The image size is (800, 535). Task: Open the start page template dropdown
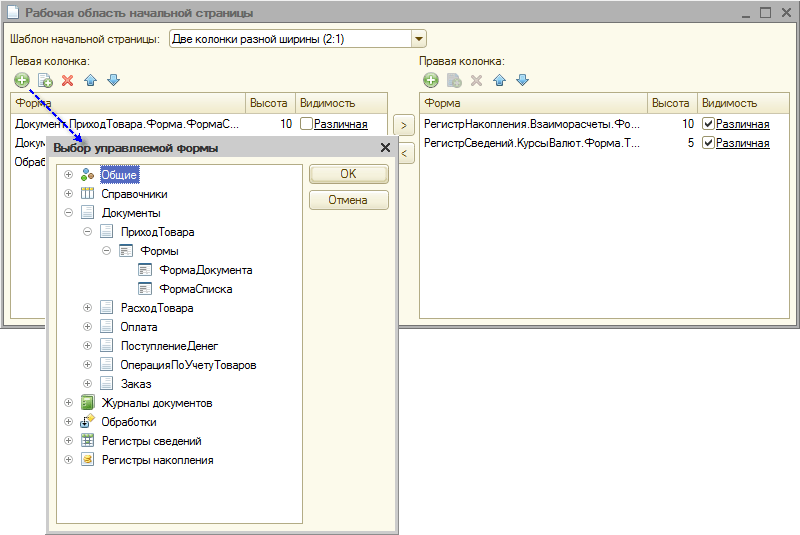419,39
